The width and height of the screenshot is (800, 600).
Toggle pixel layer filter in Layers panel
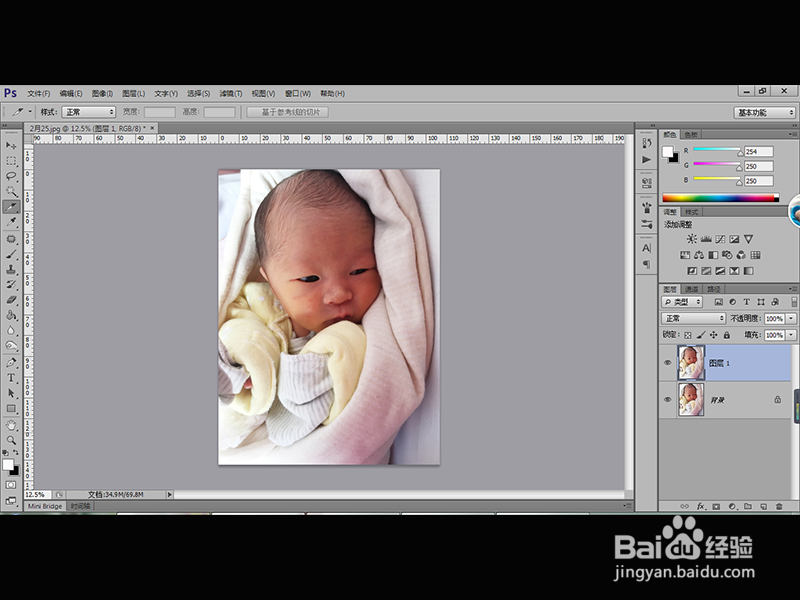coord(718,302)
